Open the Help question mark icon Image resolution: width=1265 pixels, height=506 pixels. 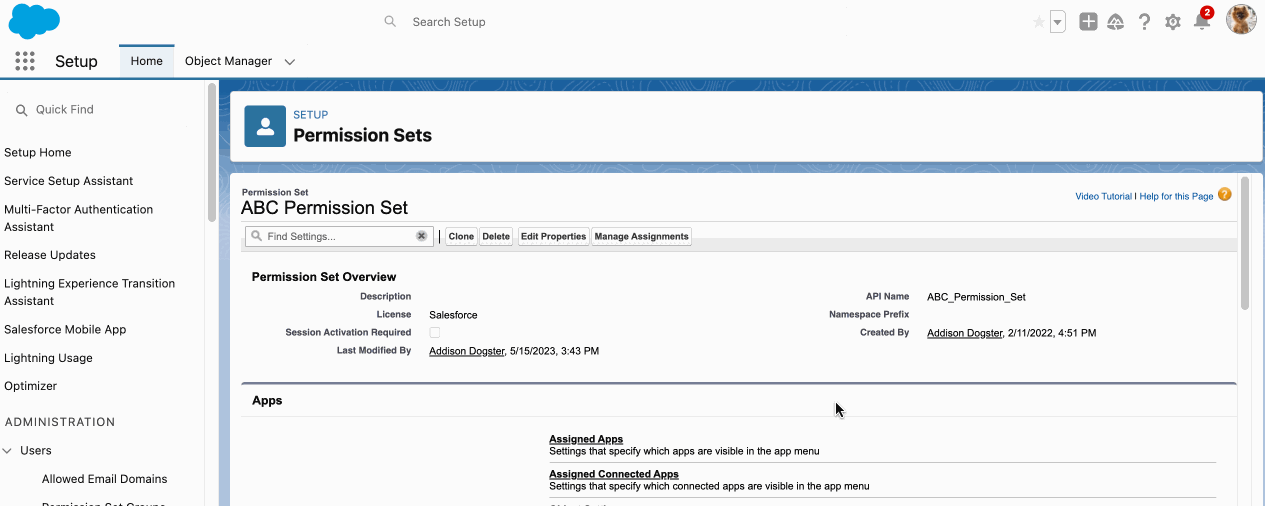pyautogui.click(x=1145, y=22)
